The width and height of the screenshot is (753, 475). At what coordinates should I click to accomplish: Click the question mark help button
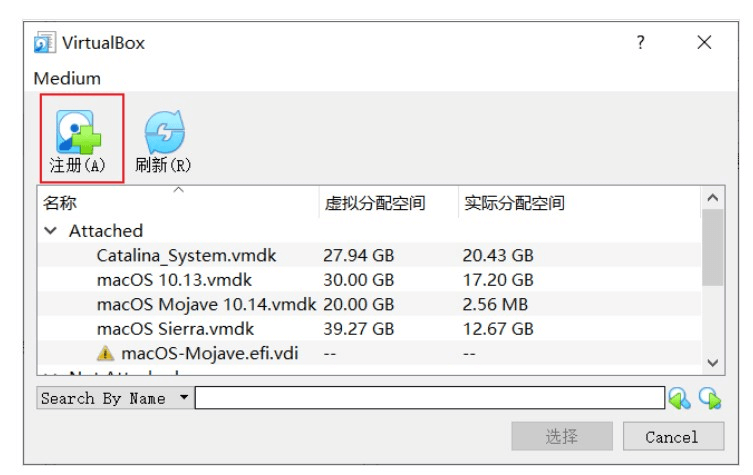640,42
